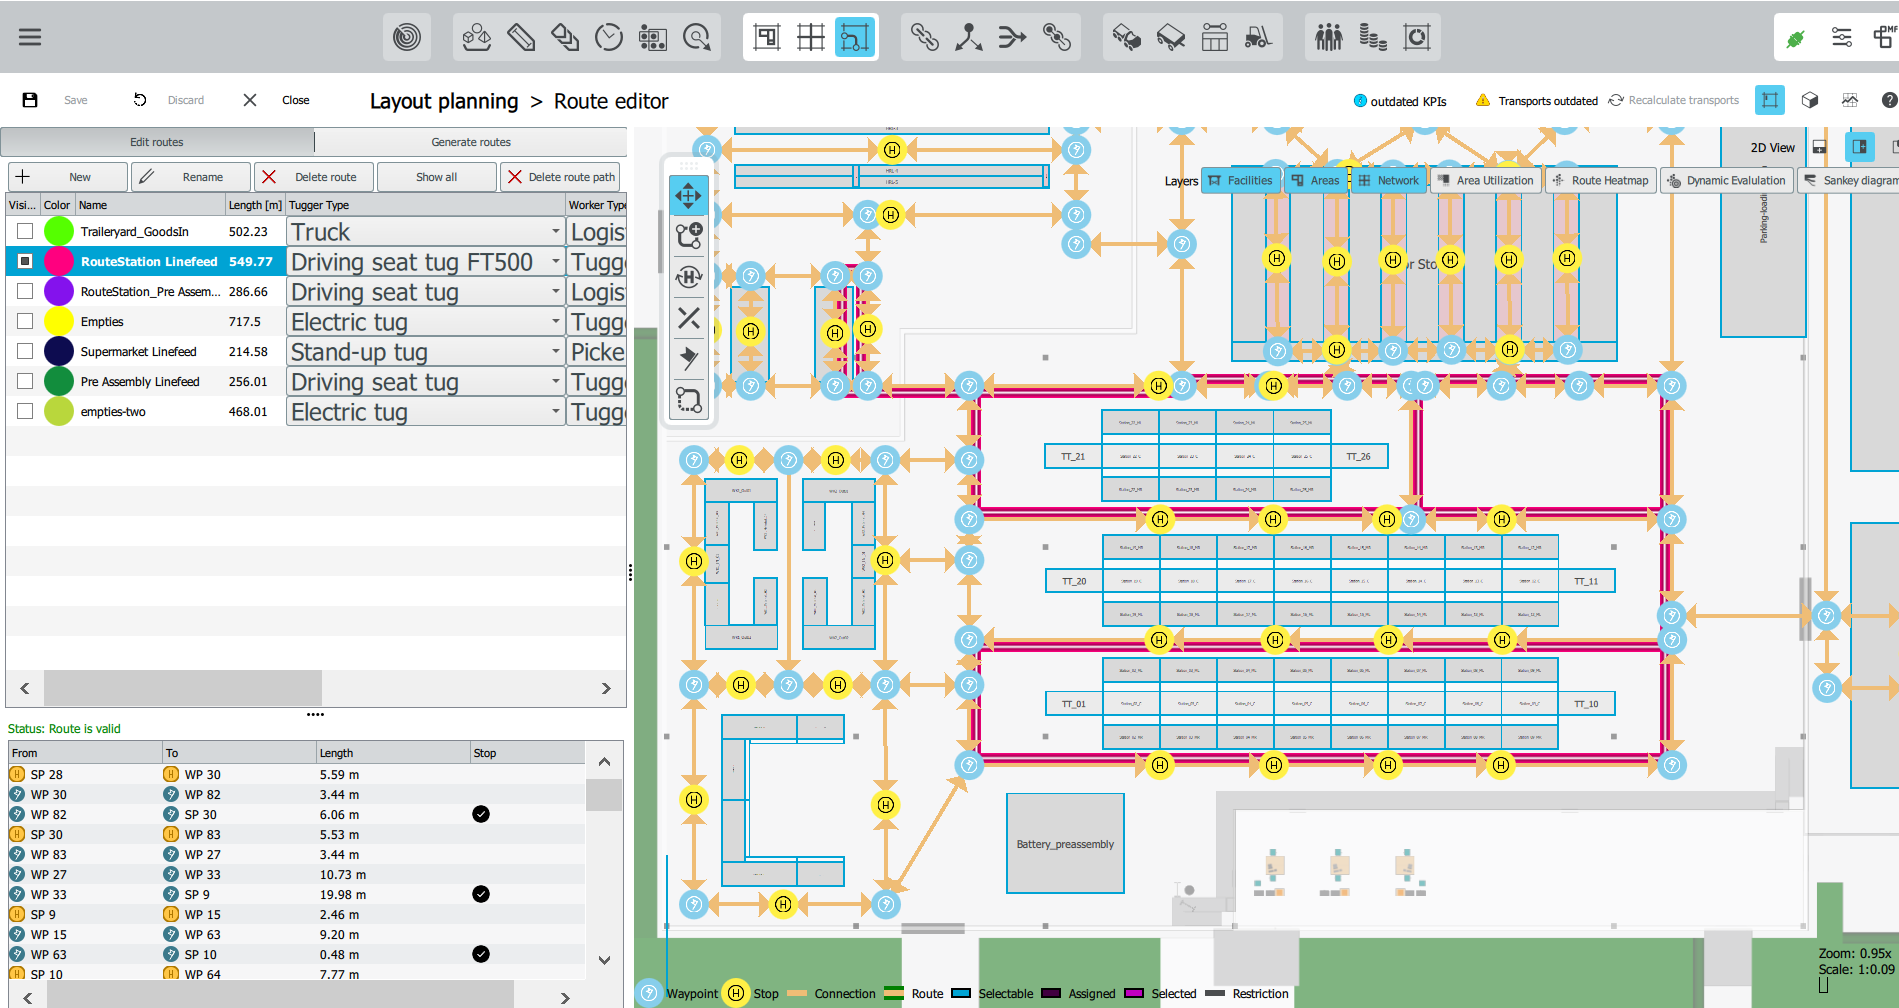Select the route loop tool at toolbar bottom
The height and width of the screenshot is (1008, 1899).
(689, 400)
